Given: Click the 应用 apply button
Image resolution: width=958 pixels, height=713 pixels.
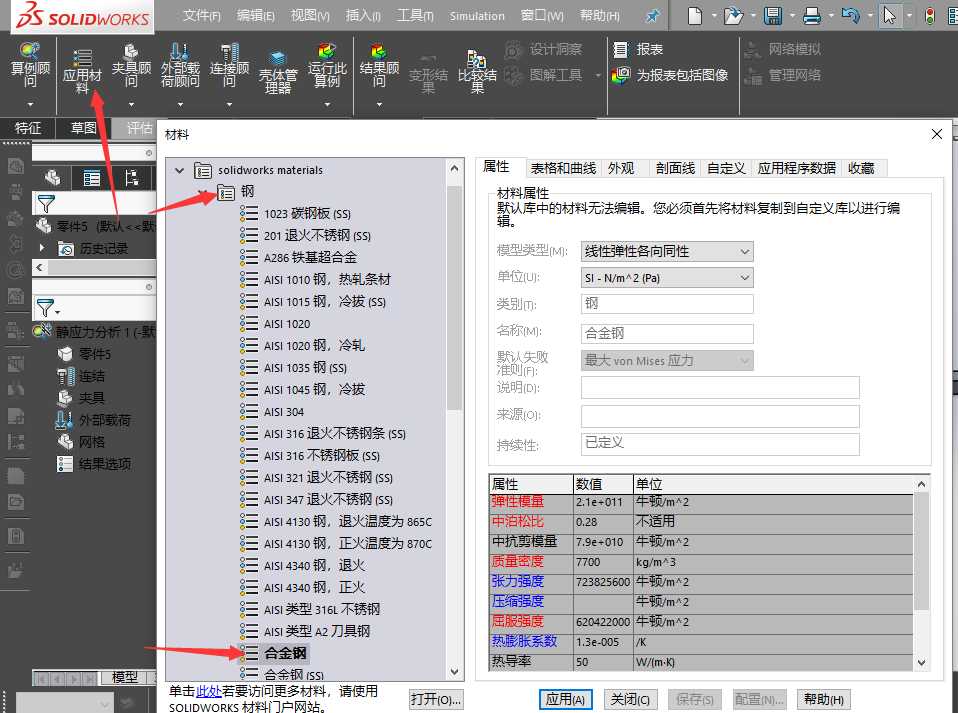Looking at the screenshot, I should (565, 700).
